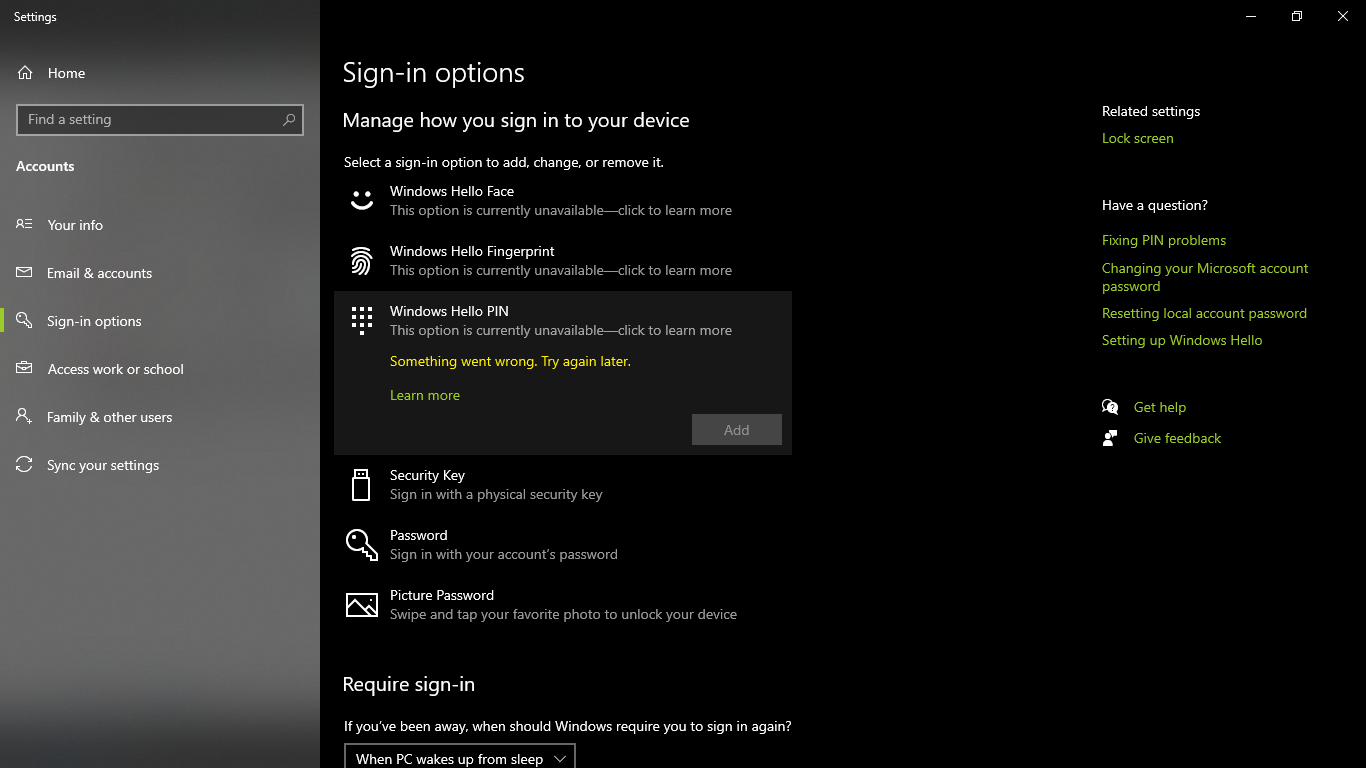Viewport: 1366px width, 768px height.
Task: Select the Password sign-in option
Action: tap(563, 544)
